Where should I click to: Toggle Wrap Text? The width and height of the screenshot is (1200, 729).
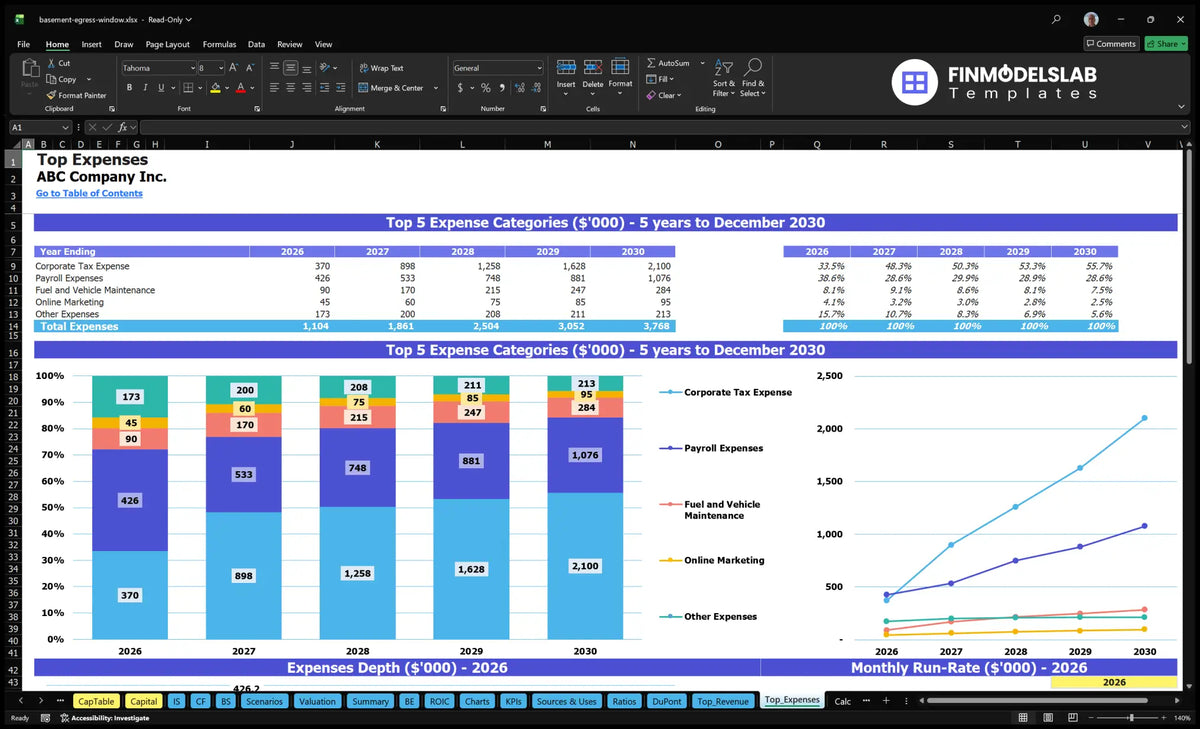[381, 68]
